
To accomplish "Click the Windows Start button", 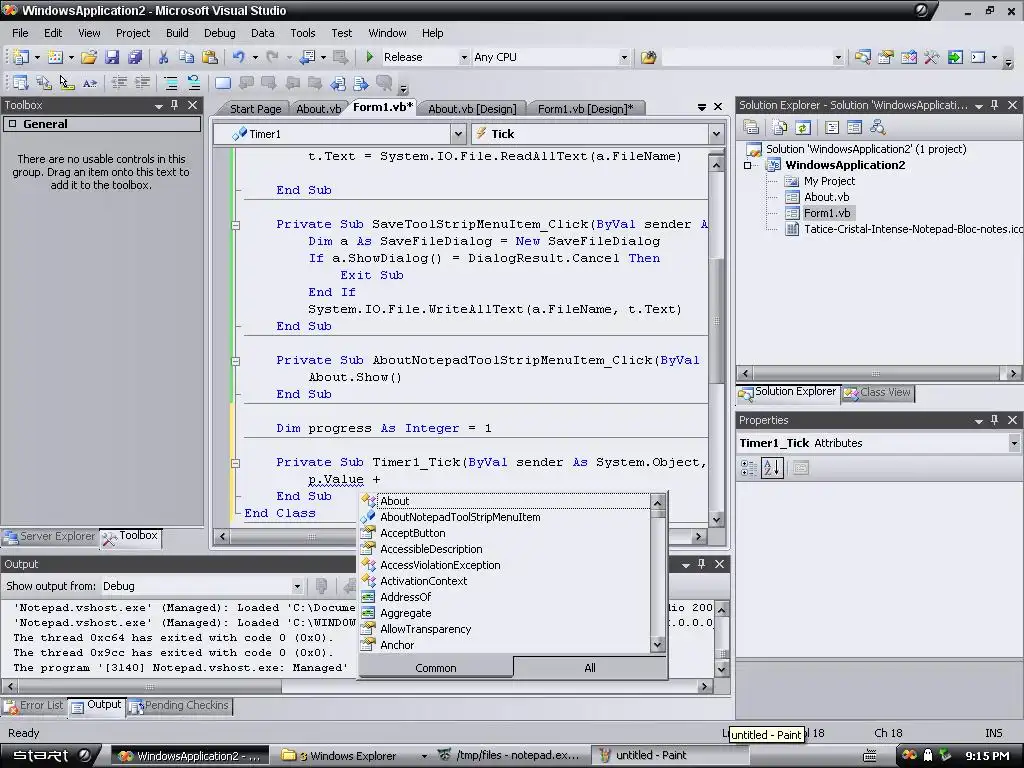I will click(x=51, y=756).
